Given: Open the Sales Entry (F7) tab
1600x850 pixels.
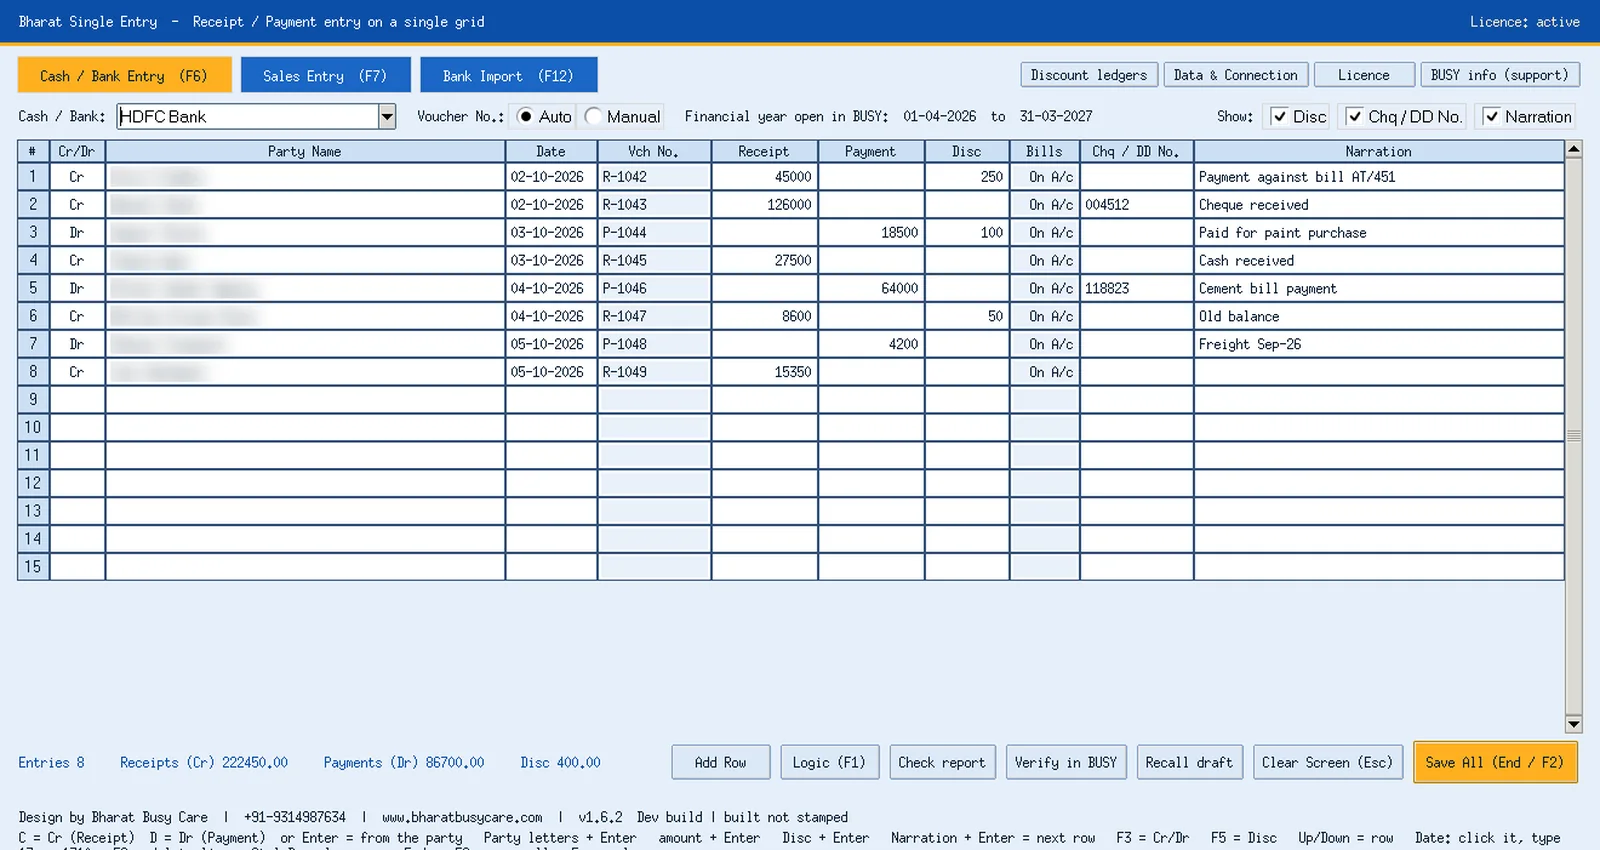Looking at the screenshot, I should pyautogui.click(x=325, y=75).
